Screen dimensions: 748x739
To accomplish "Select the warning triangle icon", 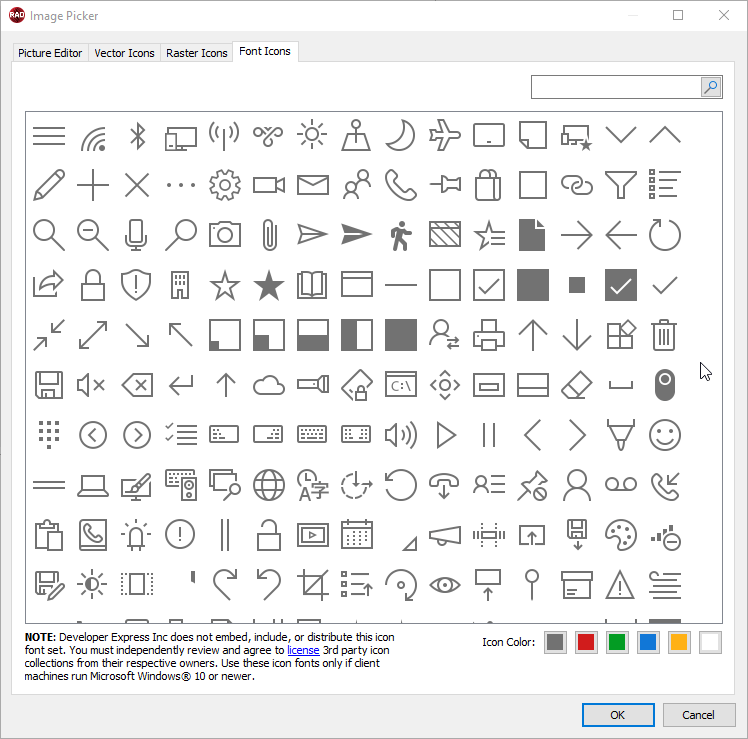I will pyautogui.click(x=620, y=583).
